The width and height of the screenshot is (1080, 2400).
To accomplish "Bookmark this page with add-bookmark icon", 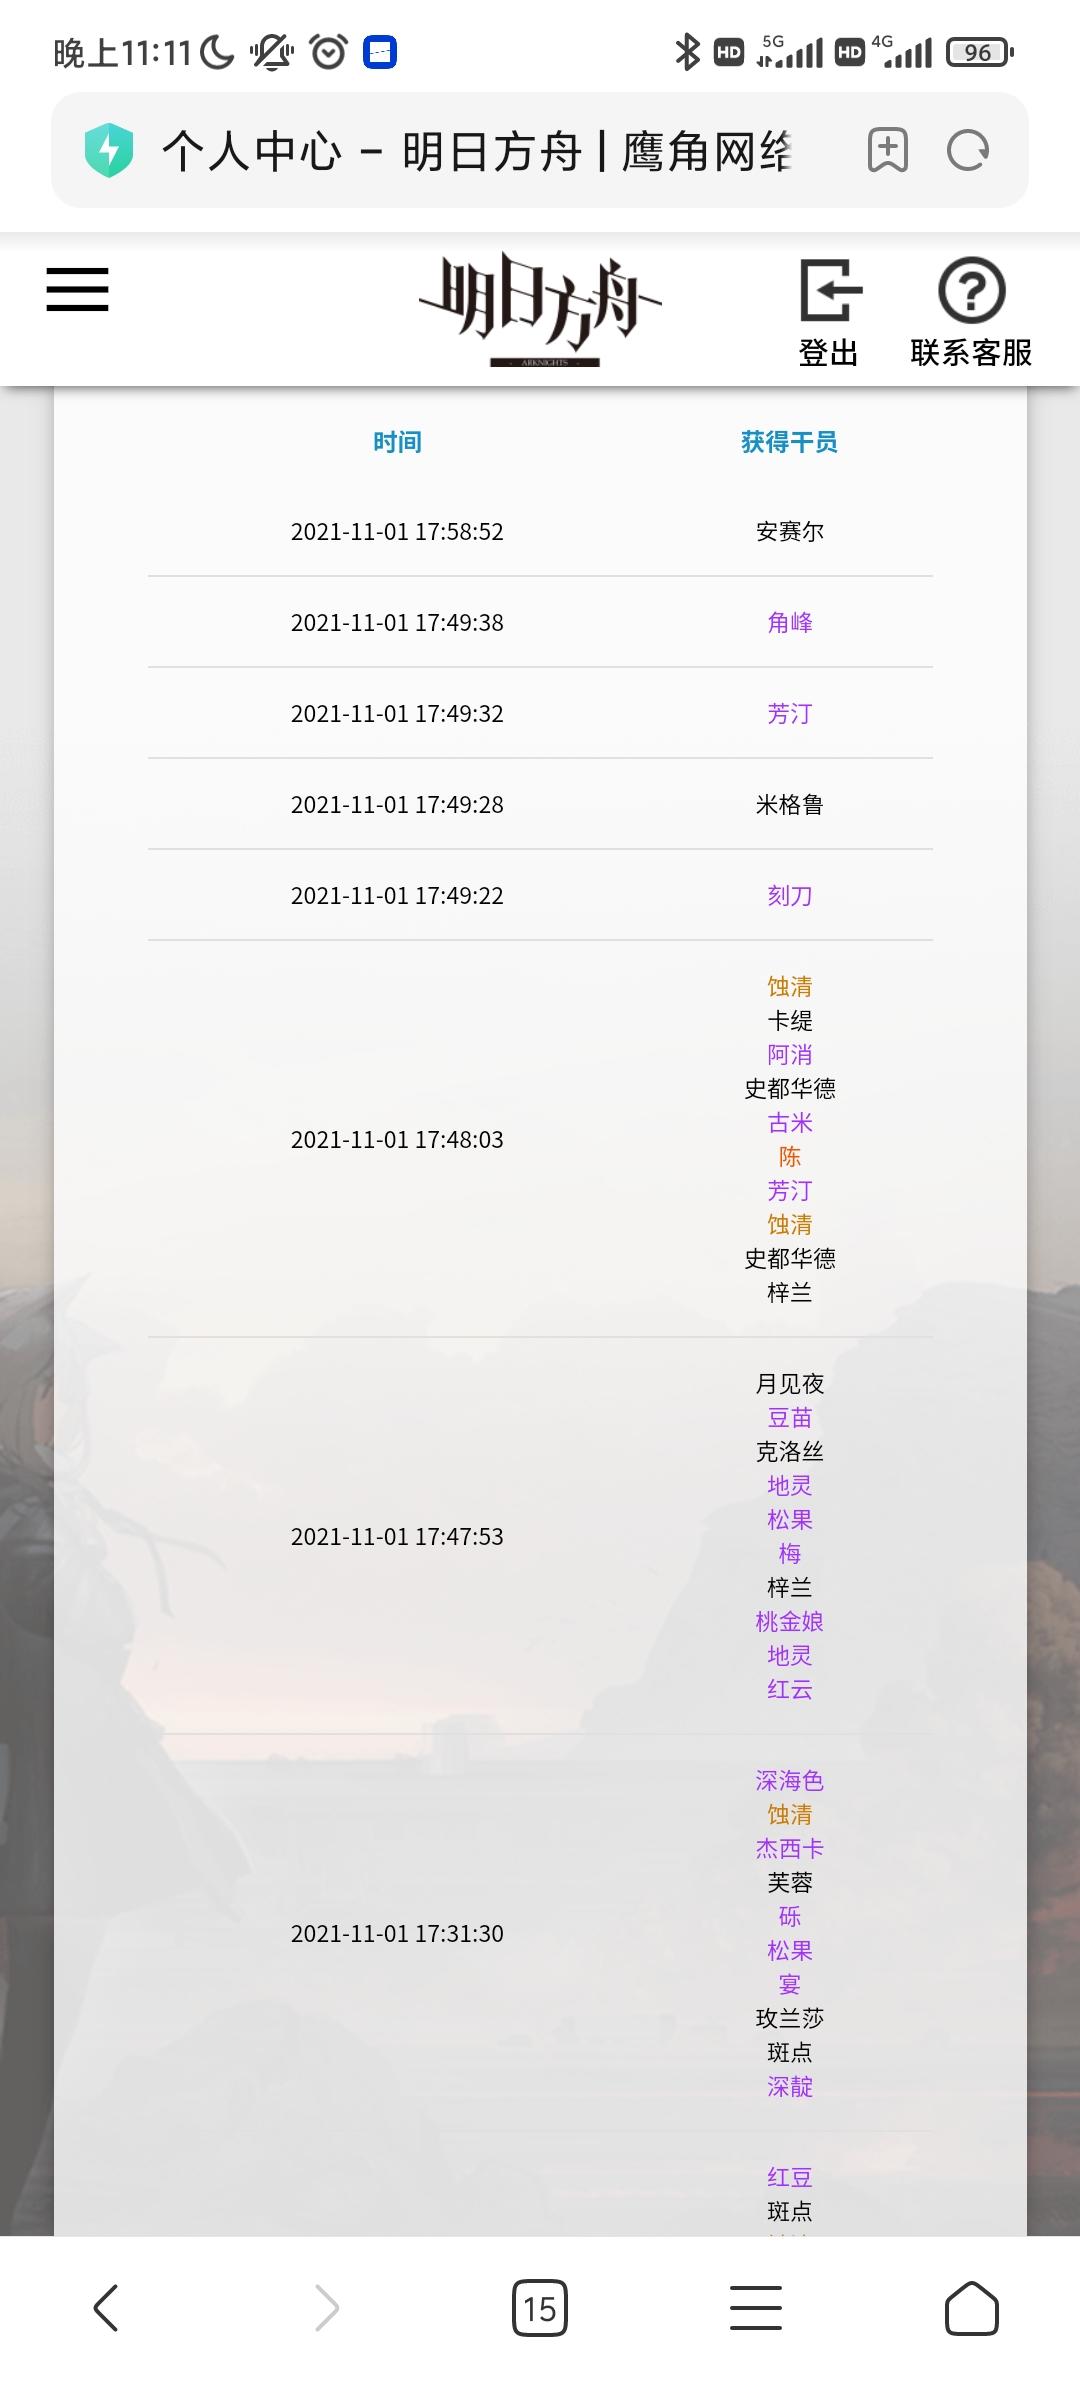I will (888, 150).
